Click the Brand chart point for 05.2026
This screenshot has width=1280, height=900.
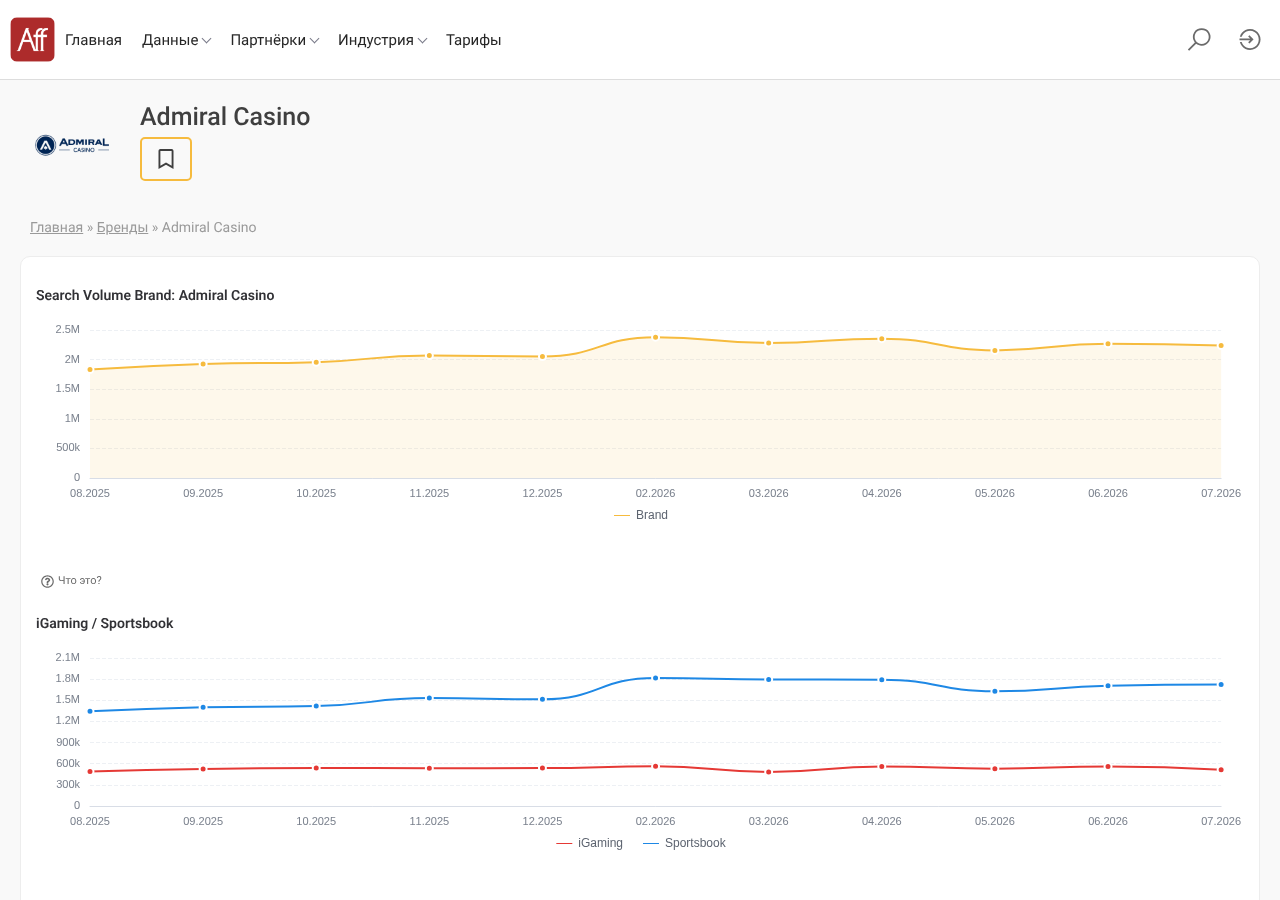click(995, 350)
